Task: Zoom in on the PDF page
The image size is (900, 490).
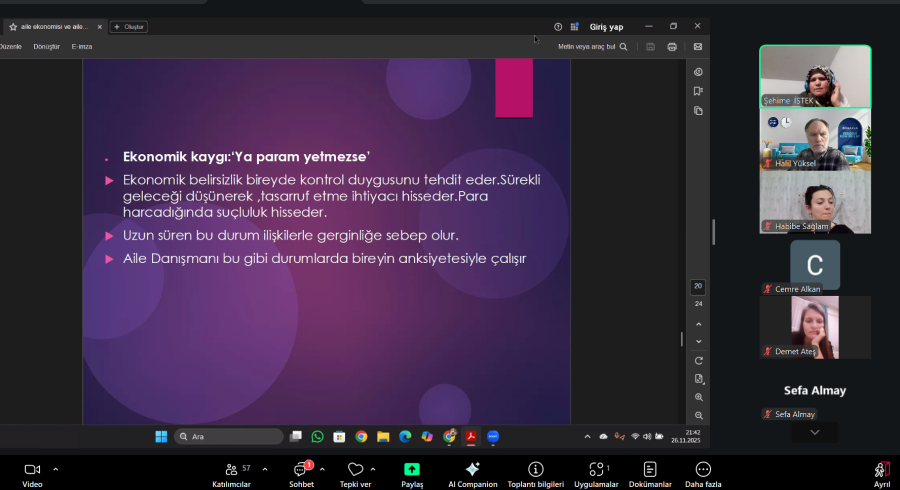Action: [698, 397]
